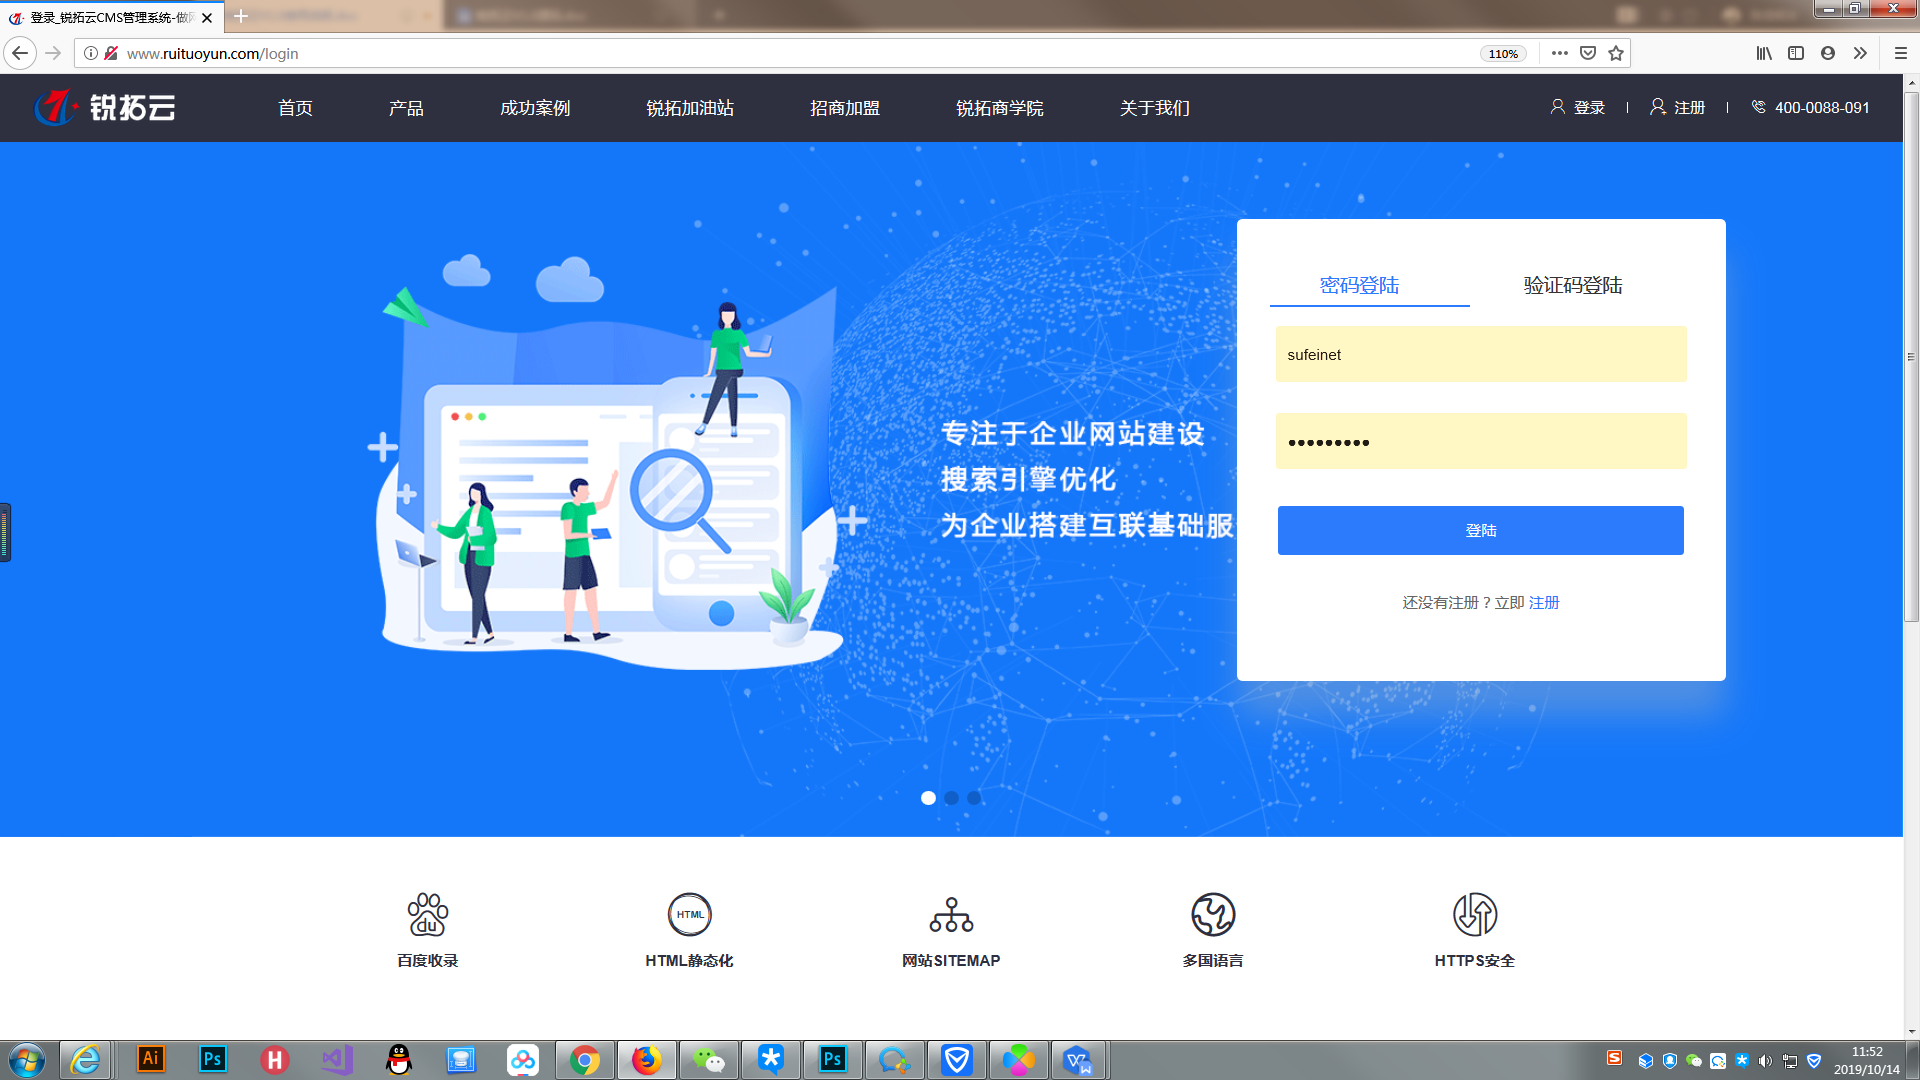Image resolution: width=1920 pixels, height=1080 pixels.
Task: Select the third carousel dot indicator
Action: pos(974,798)
